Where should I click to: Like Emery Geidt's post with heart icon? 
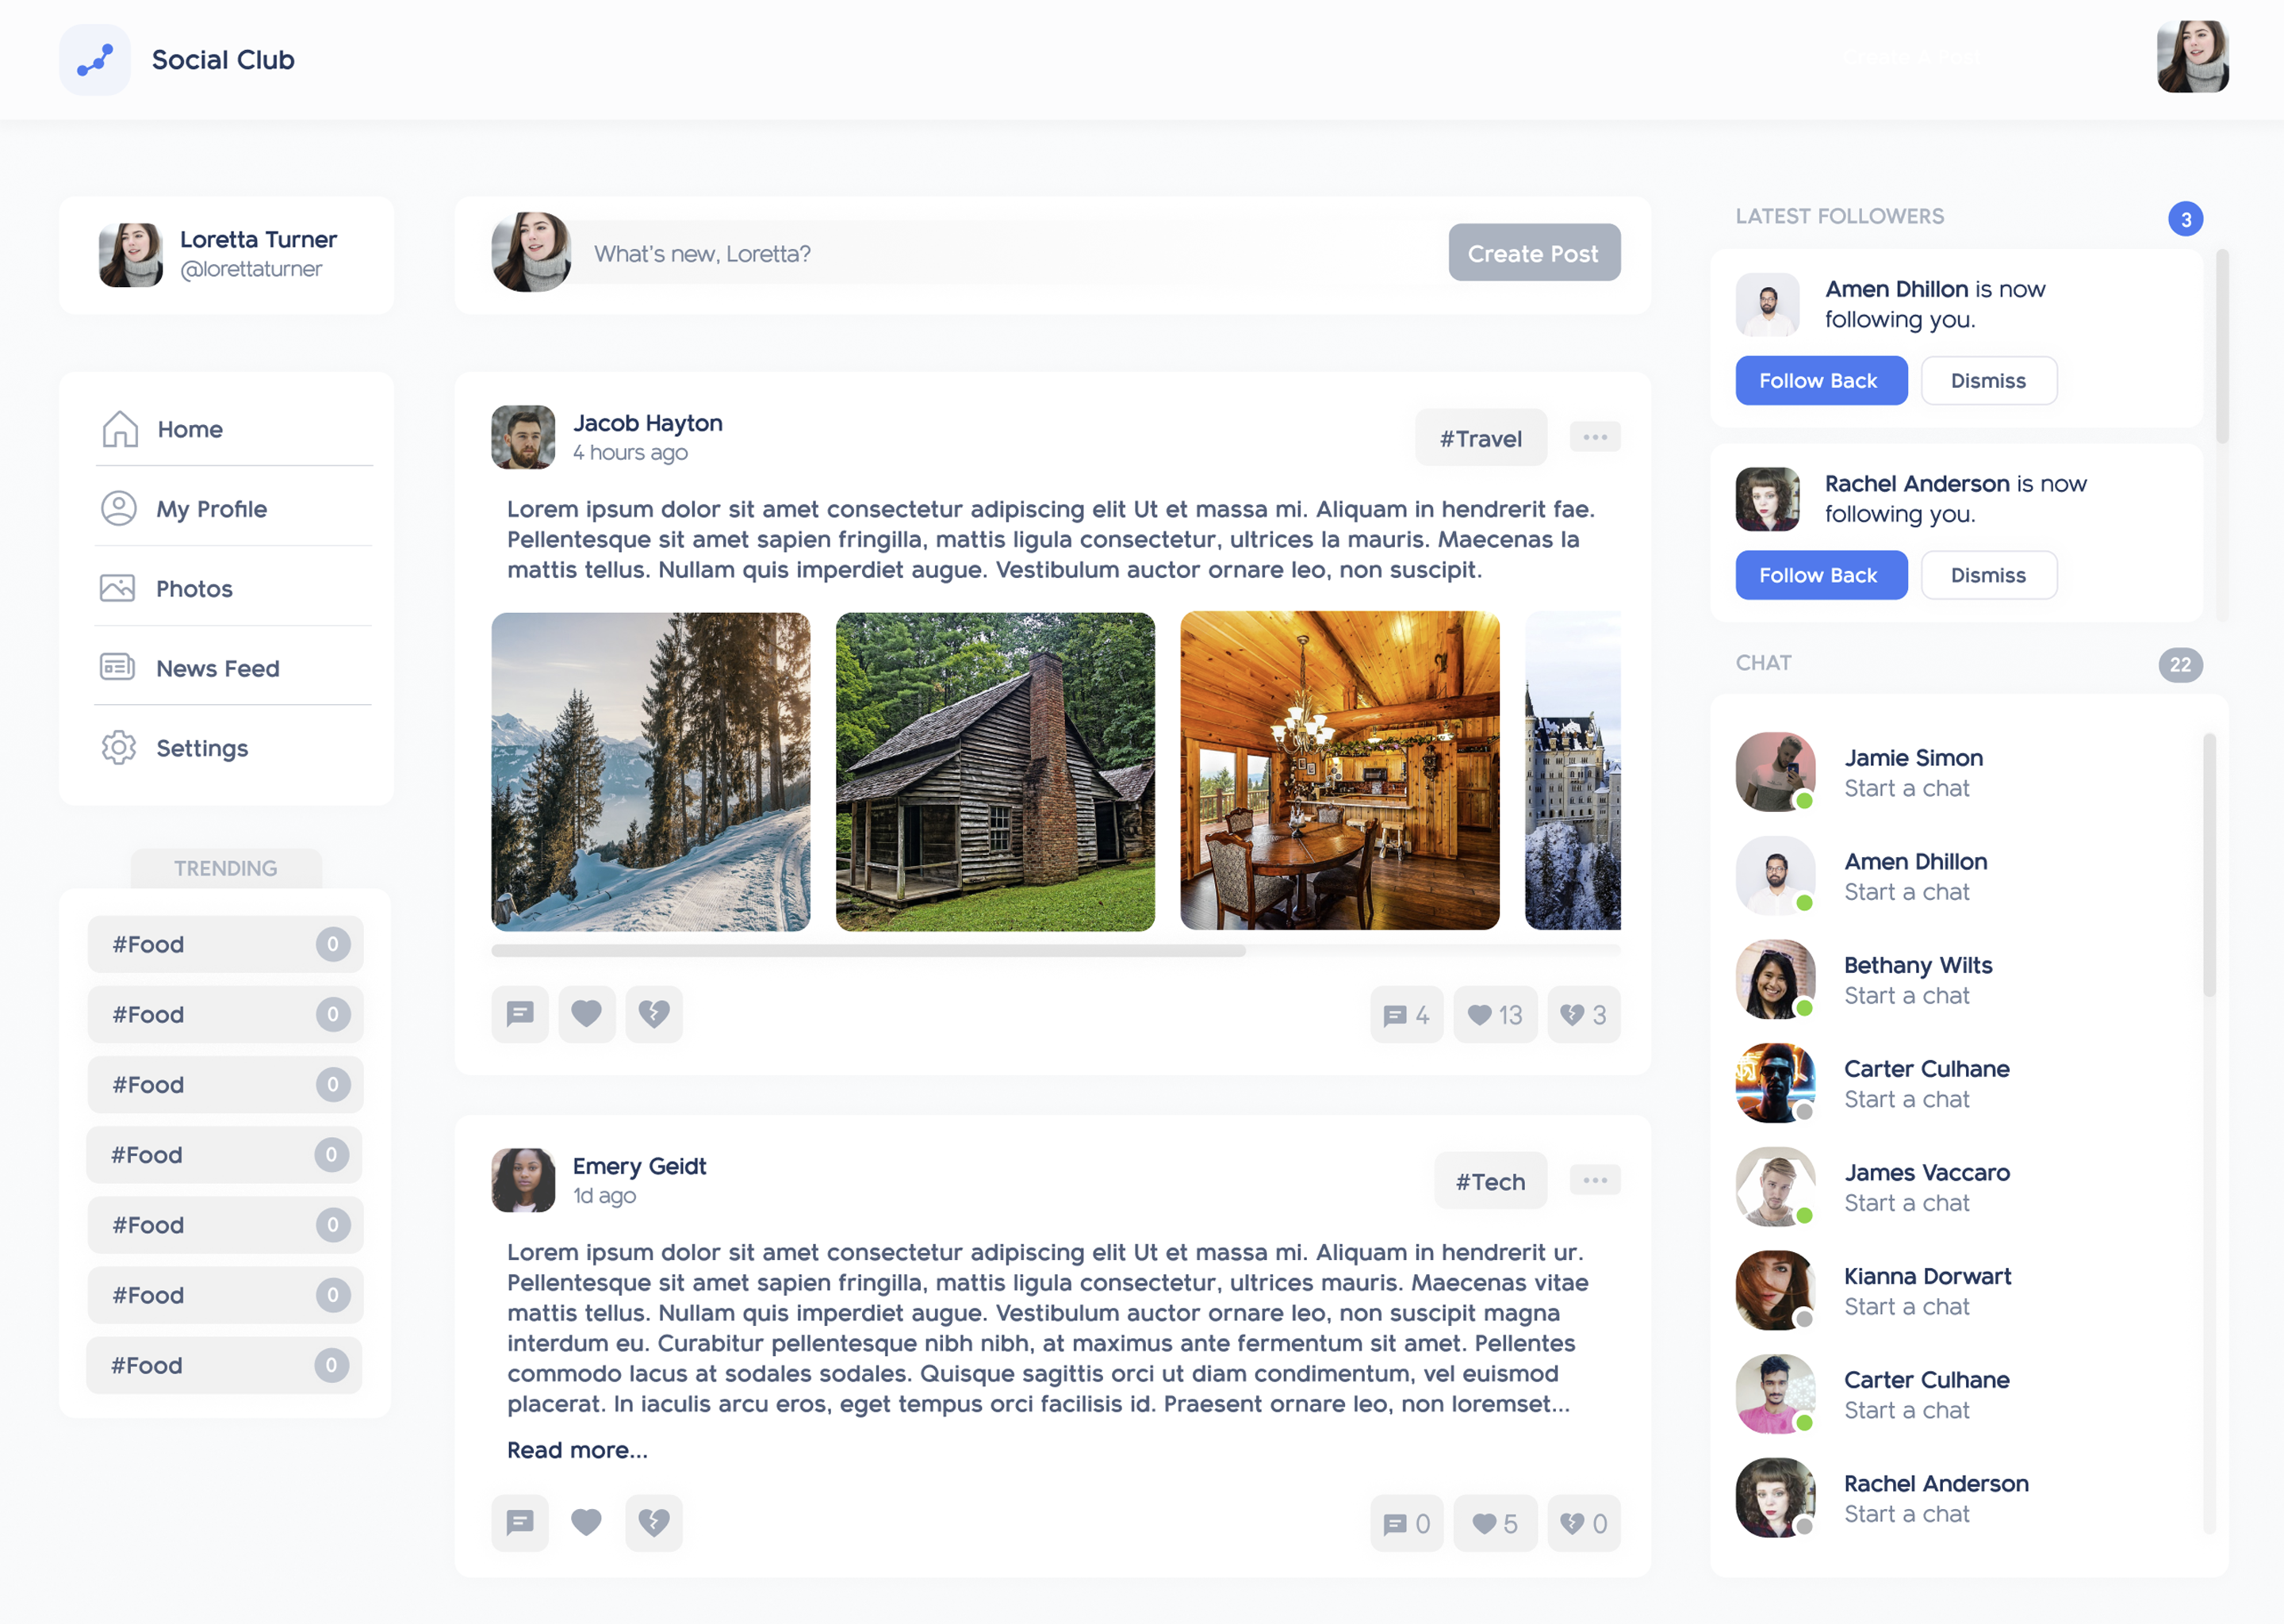pos(586,1522)
